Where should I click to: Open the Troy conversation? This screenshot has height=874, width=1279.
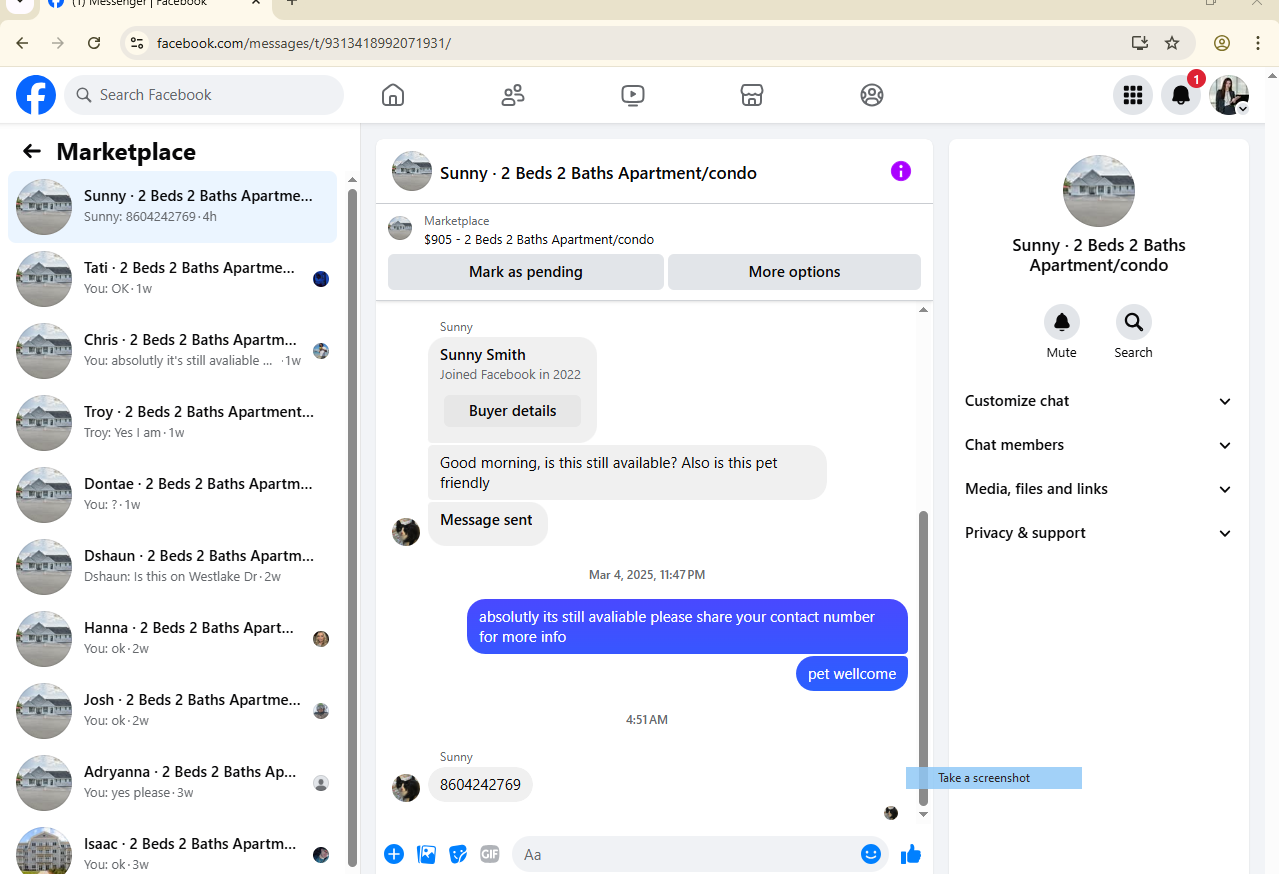pyautogui.click(x=172, y=423)
